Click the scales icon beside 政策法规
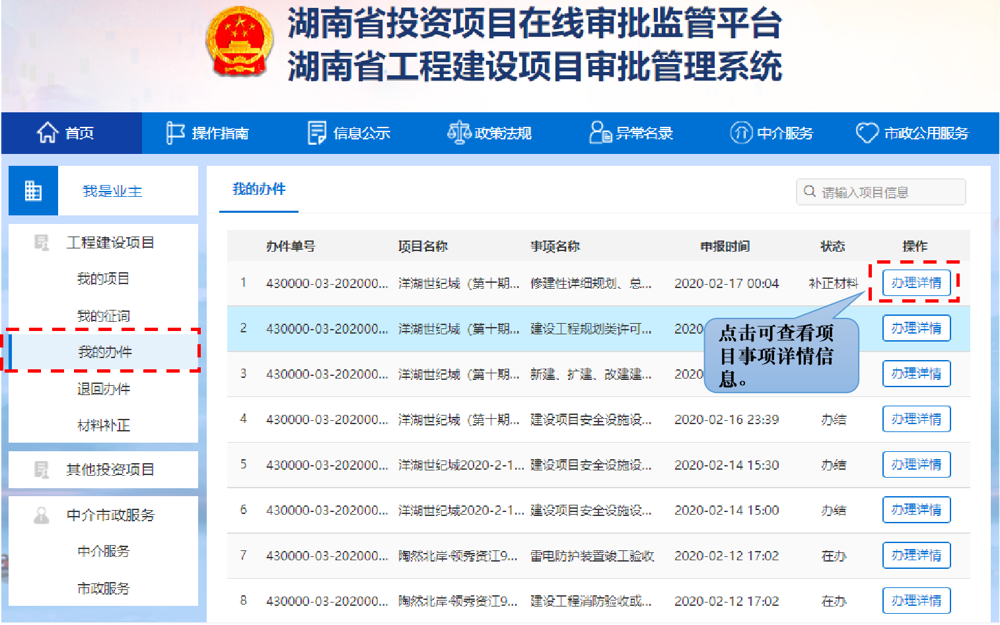Image resolution: width=1000 pixels, height=625 pixels. 459,132
